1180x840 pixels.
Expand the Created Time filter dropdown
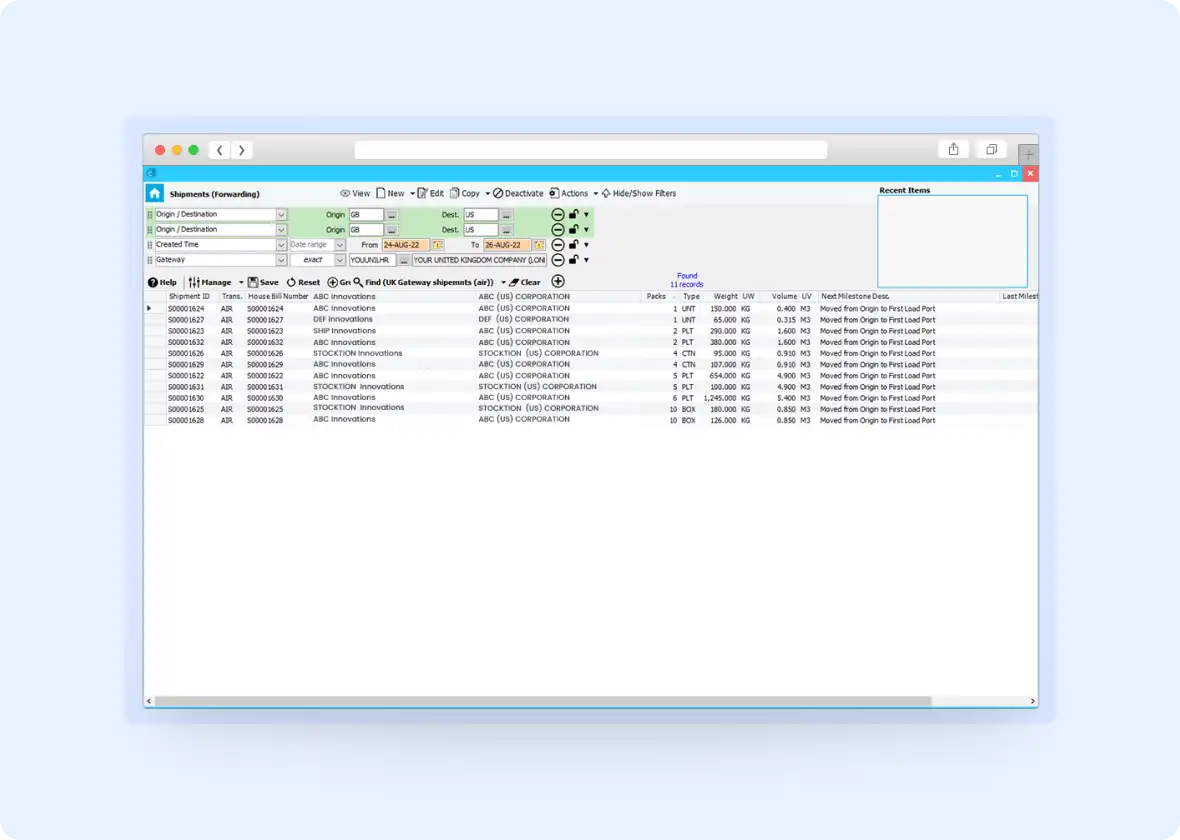click(x=281, y=245)
